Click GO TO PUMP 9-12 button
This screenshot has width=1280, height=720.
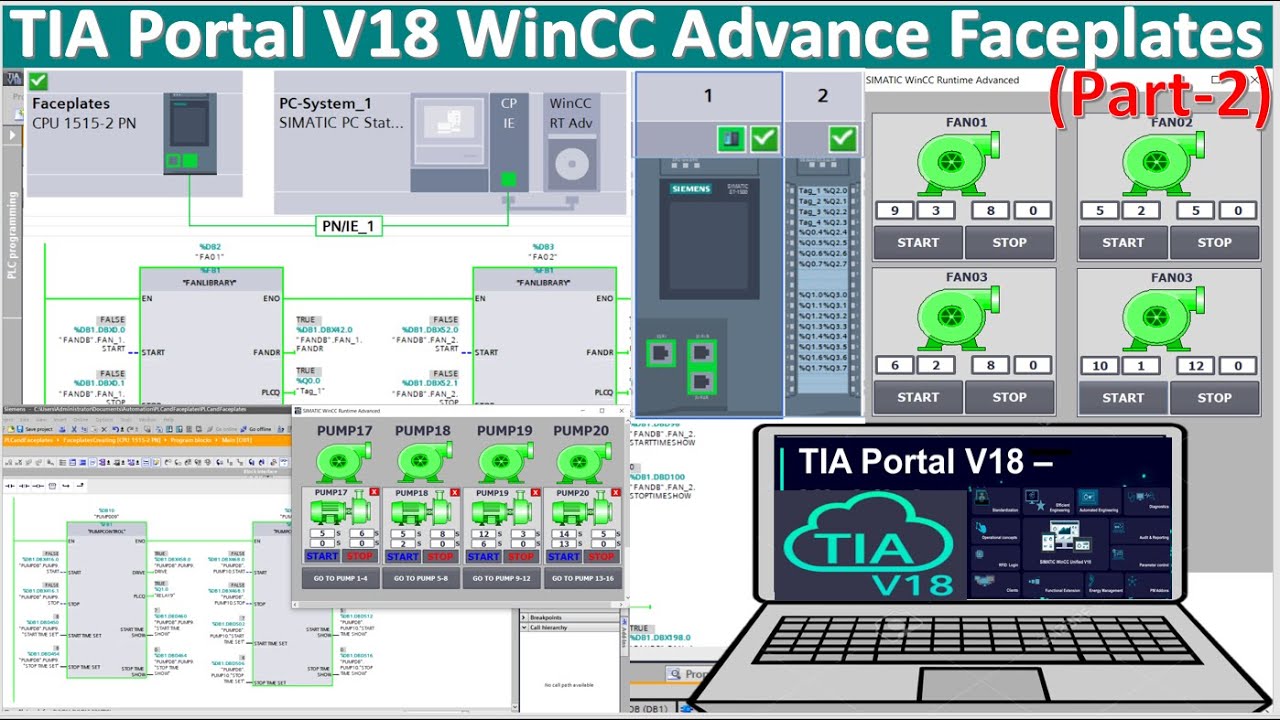coord(501,578)
